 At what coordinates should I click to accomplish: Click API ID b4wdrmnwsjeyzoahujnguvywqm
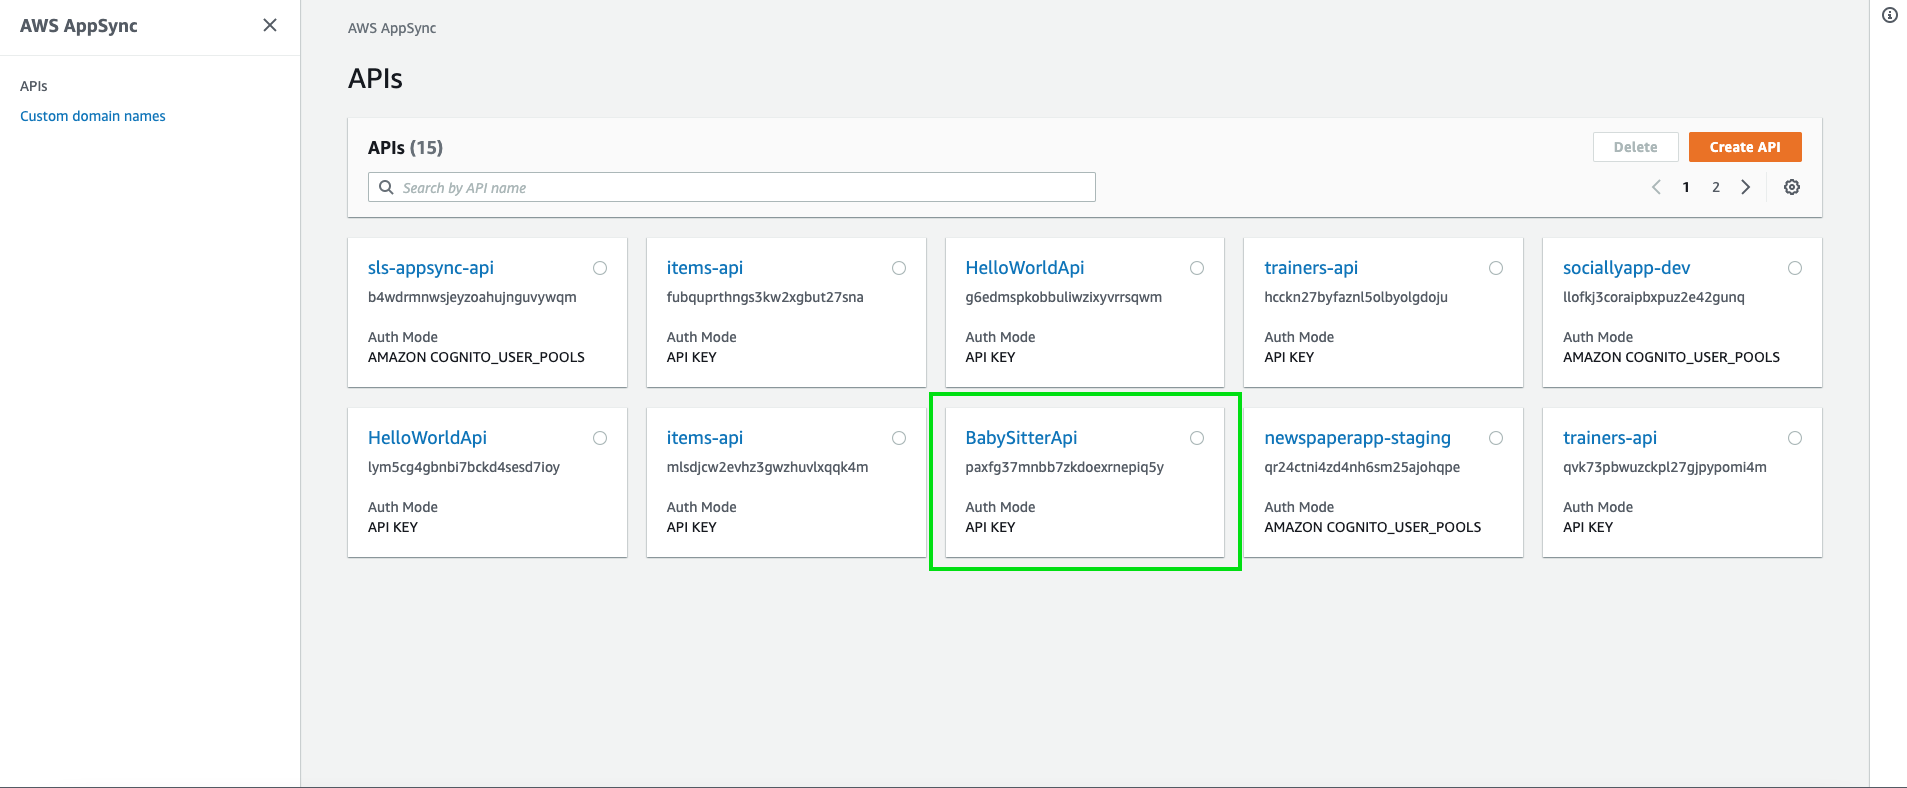[x=472, y=297]
